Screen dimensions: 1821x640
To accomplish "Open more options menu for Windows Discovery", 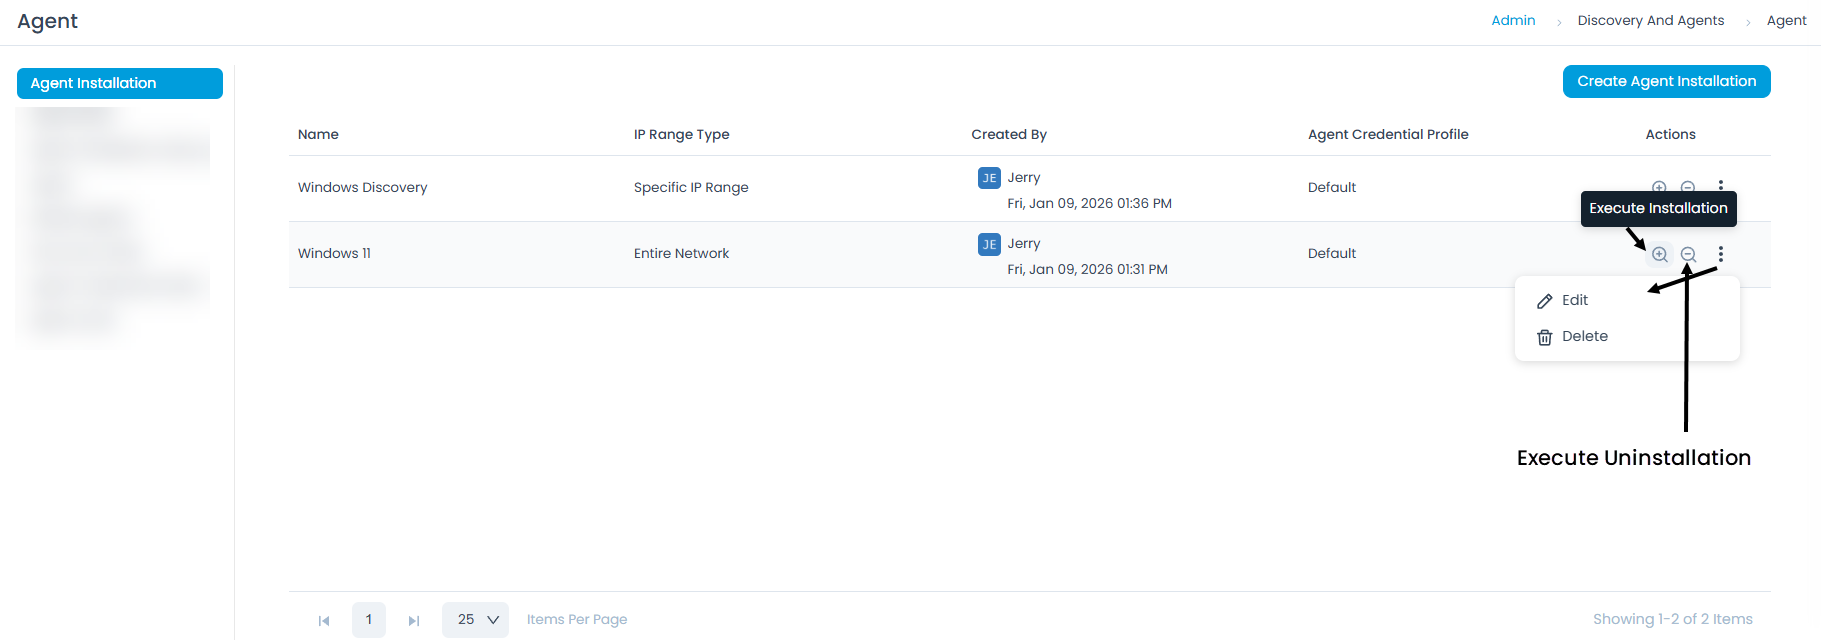I will [1720, 185].
